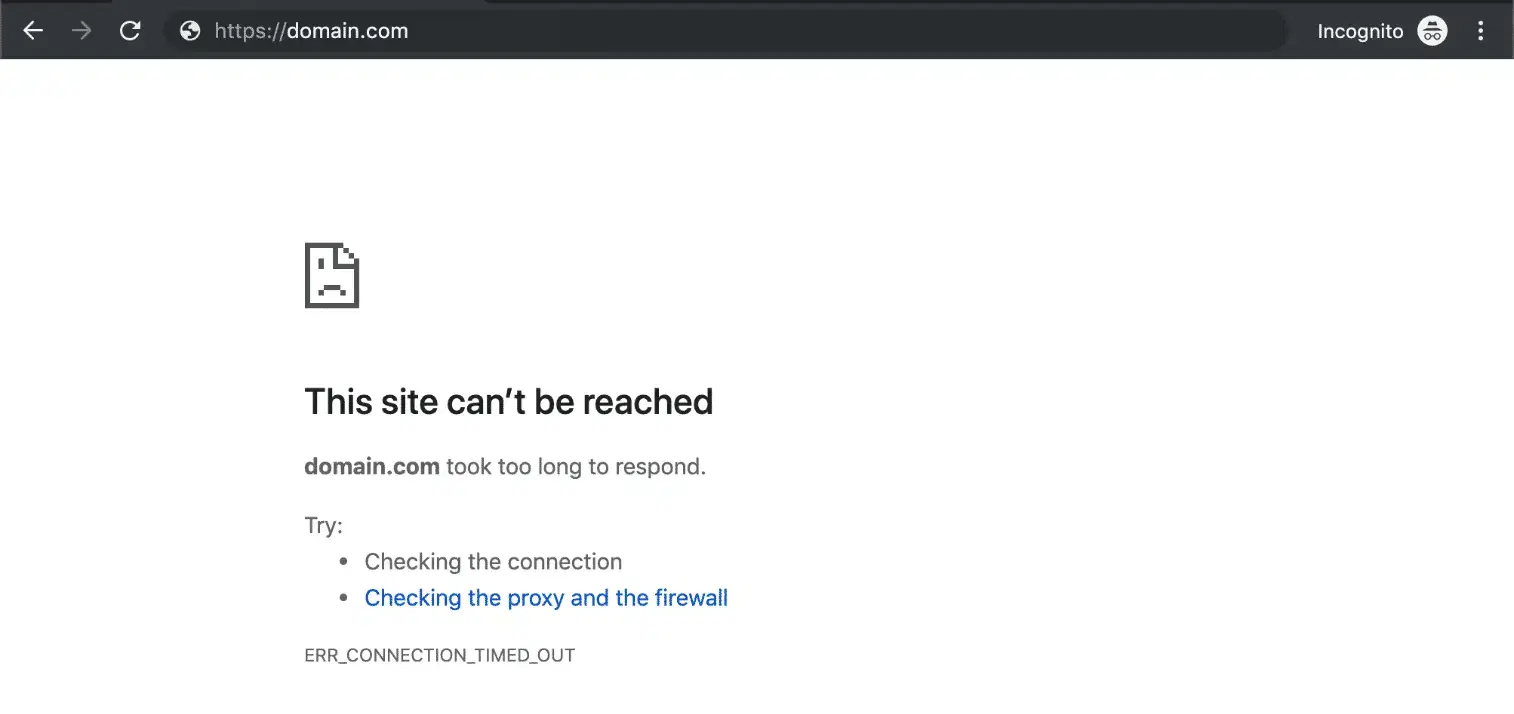Open the three-dot Chrome menu
The width and height of the screenshot is (1514, 714).
(1481, 31)
